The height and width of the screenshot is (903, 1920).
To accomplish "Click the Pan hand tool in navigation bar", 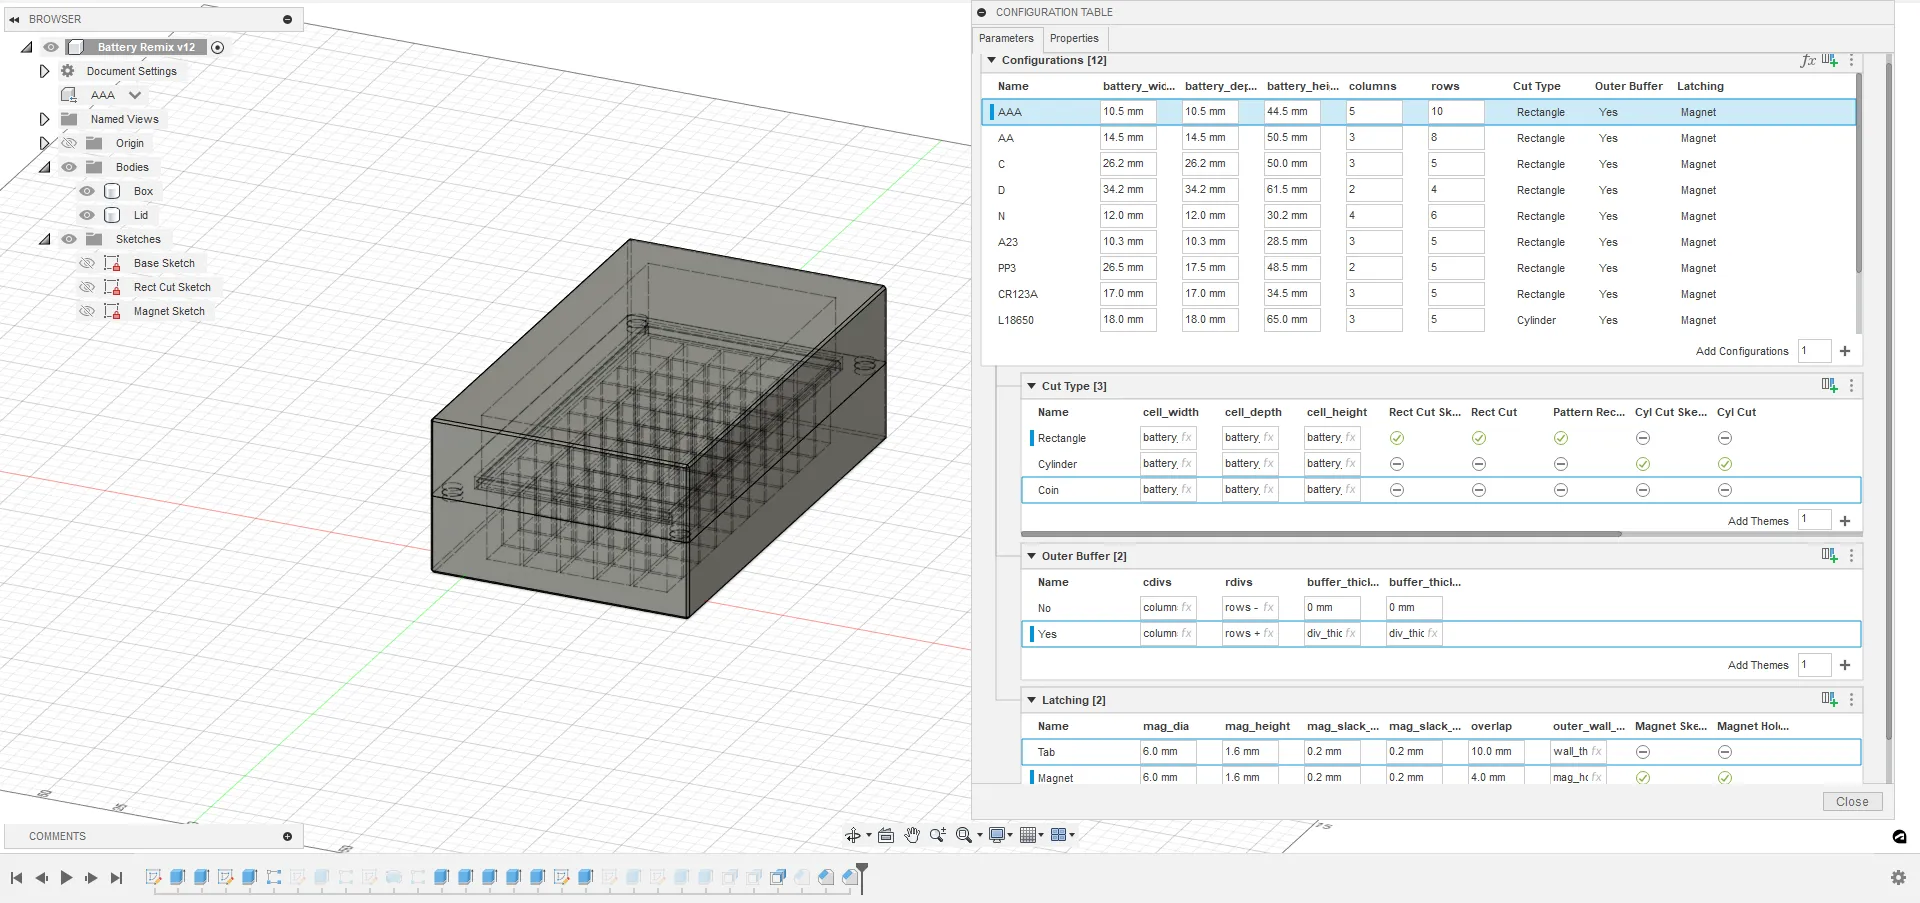I will click(912, 835).
